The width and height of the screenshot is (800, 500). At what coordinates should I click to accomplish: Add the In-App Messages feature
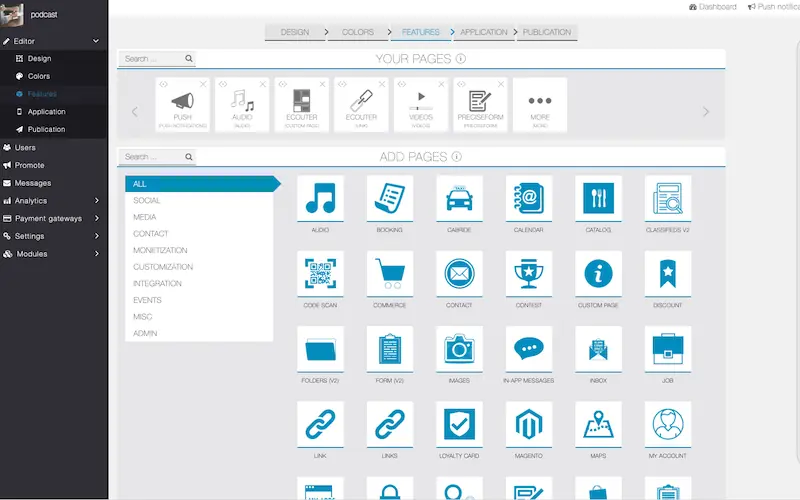pyautogui.click(x=529, y=349)
